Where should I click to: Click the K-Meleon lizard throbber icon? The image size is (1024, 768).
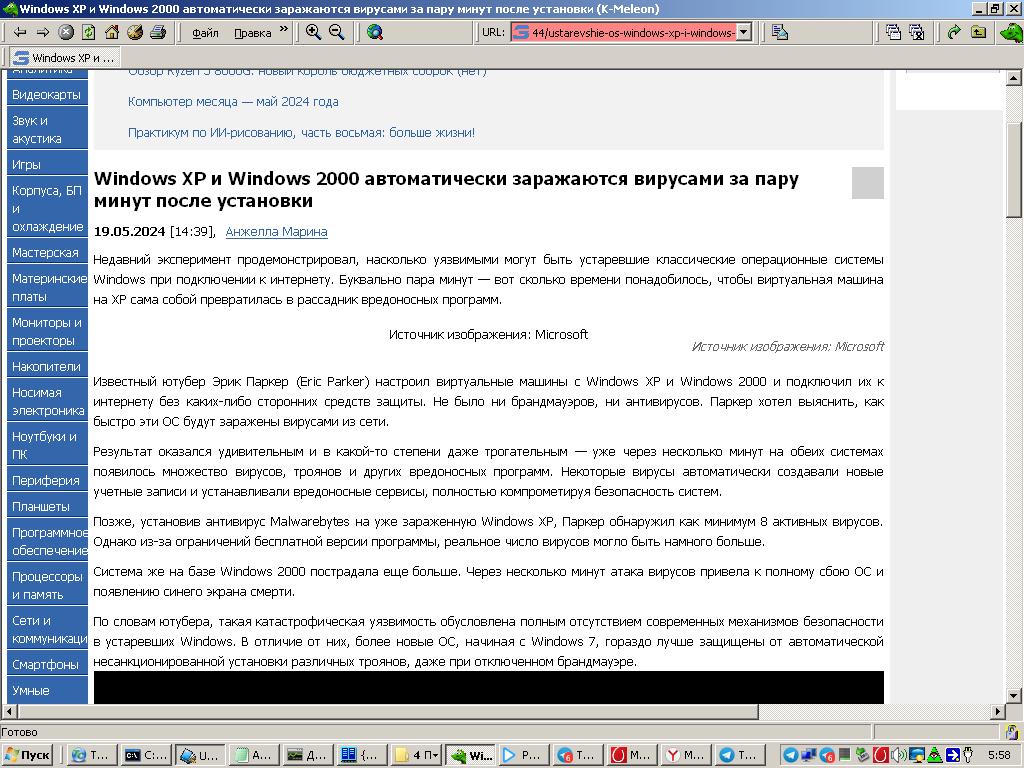1012,32
